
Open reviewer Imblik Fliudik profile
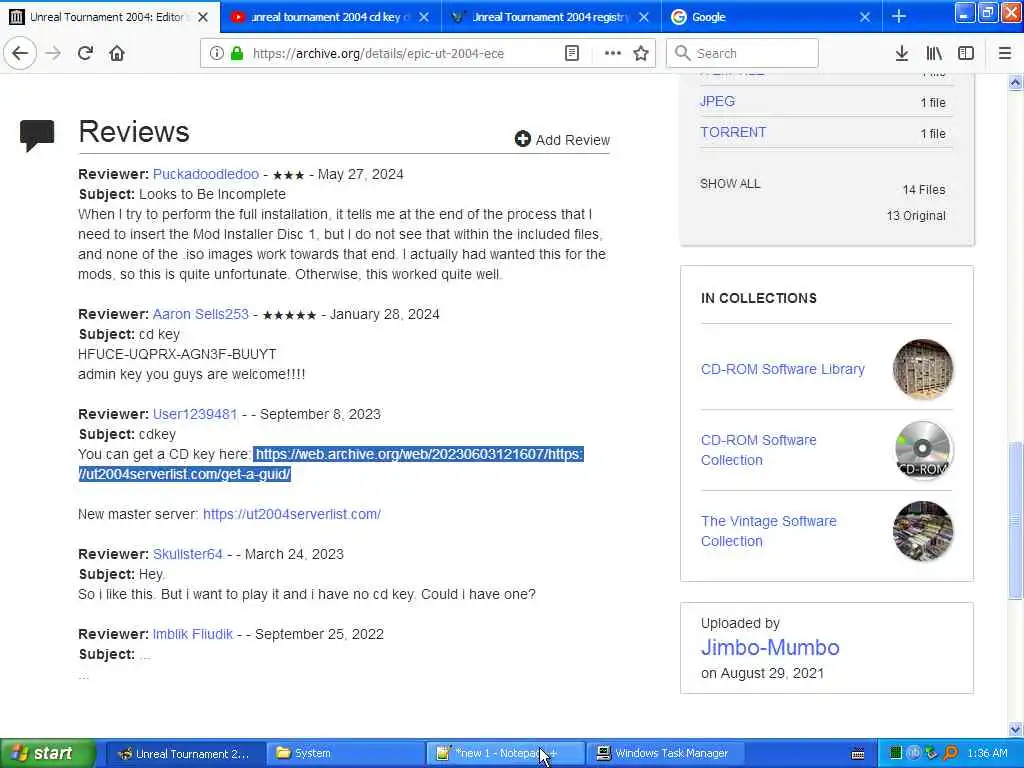point(193,634)
